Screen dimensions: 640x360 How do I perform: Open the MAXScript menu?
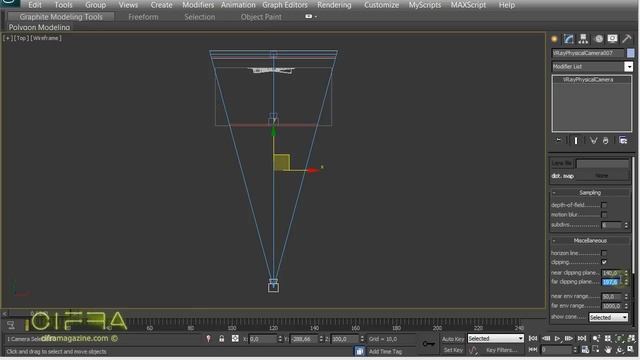click(x=468, y=5)
